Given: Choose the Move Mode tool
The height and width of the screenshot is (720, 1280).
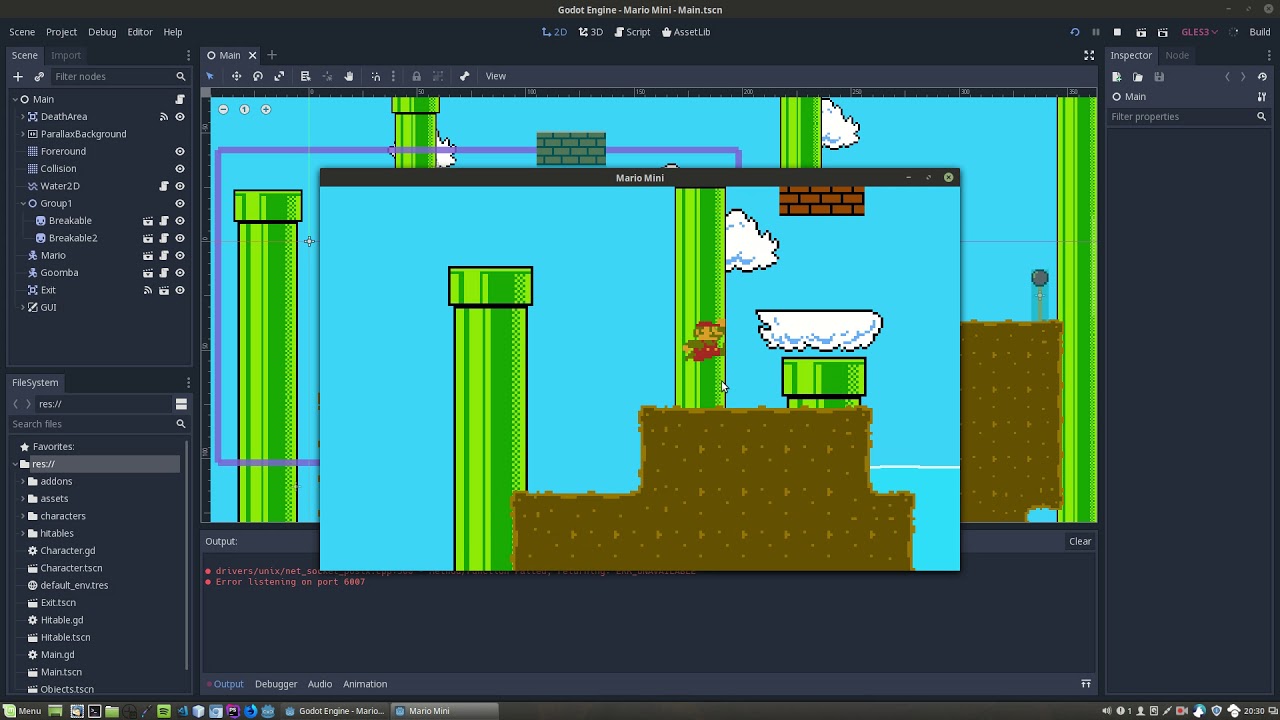Looking at the screenshot, I should (236, 76).
